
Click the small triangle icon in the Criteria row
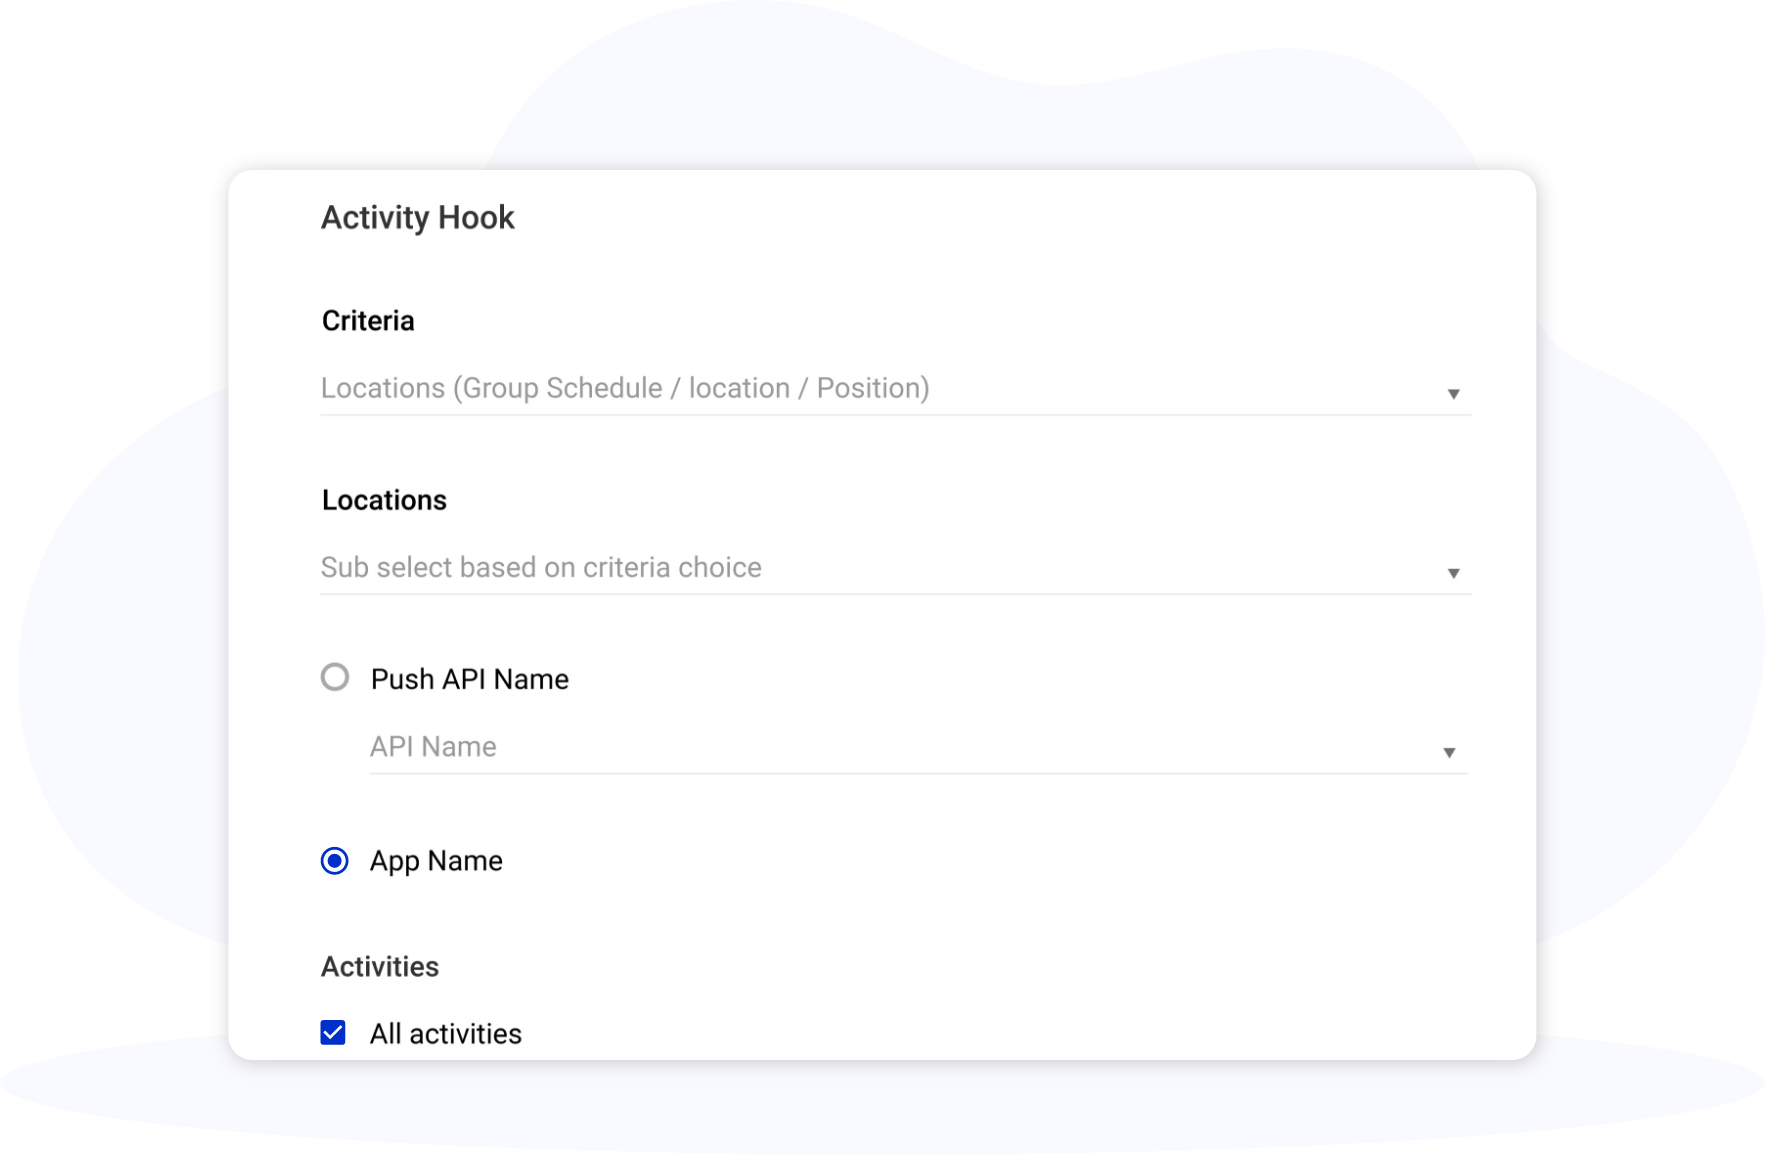coord(1453,394)
